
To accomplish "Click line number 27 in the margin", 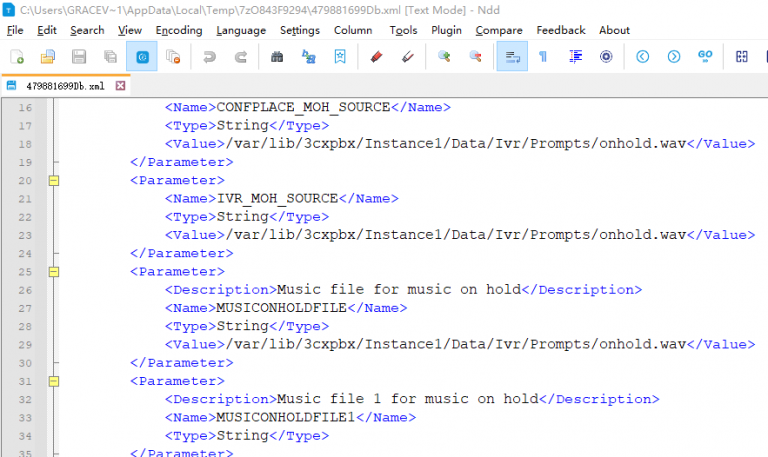I will click(x=25, y=308).
